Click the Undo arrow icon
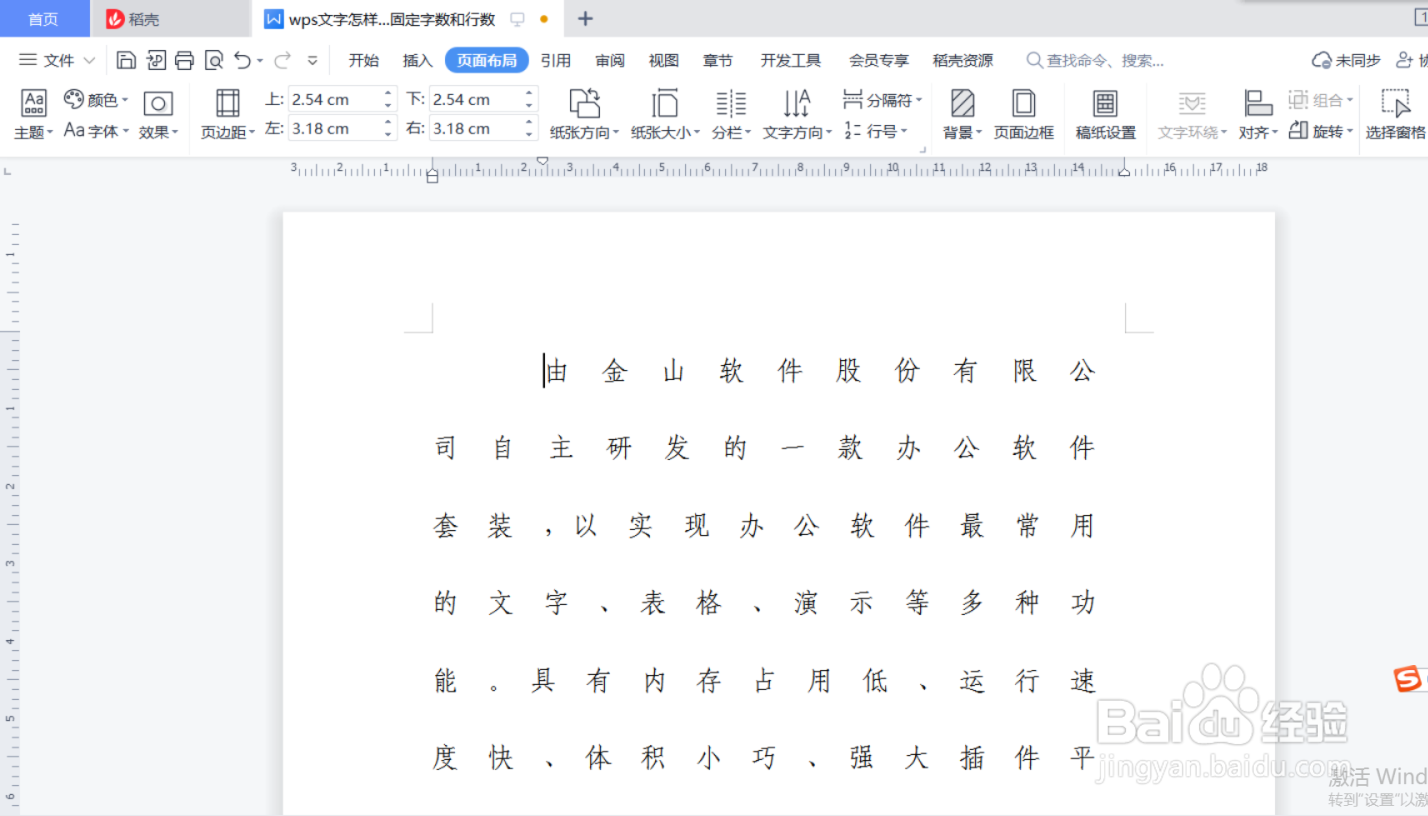The image size is (1428, 816). [242, 61]
